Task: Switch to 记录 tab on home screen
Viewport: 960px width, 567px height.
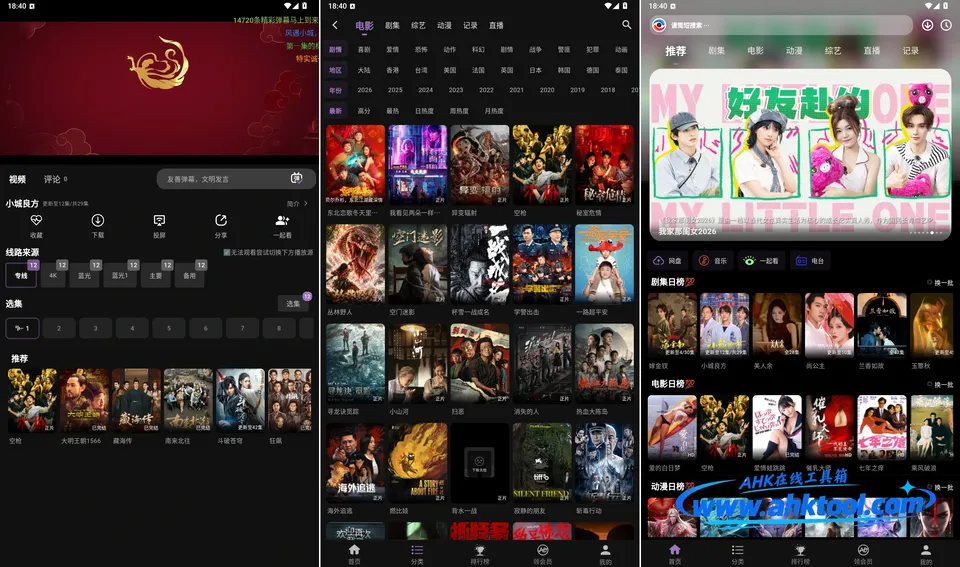Action: click(910, 51)
